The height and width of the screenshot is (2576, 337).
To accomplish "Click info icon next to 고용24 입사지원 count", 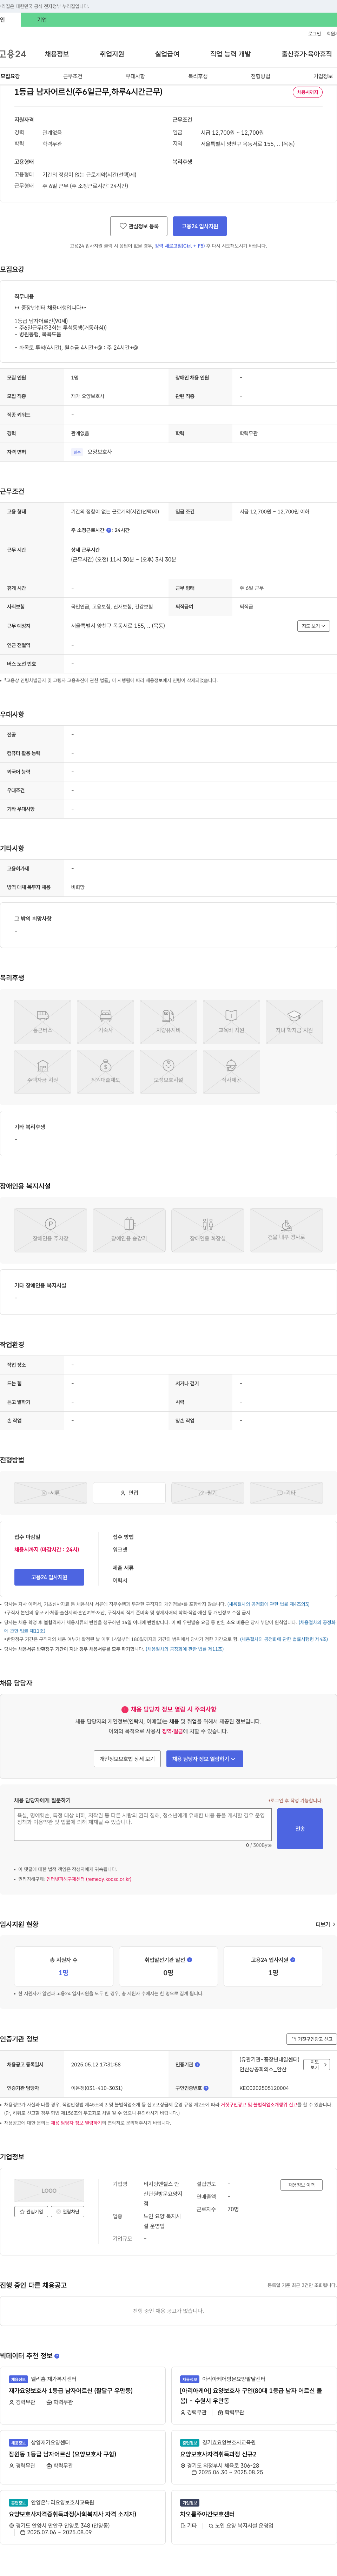I will click(293, 1960).
